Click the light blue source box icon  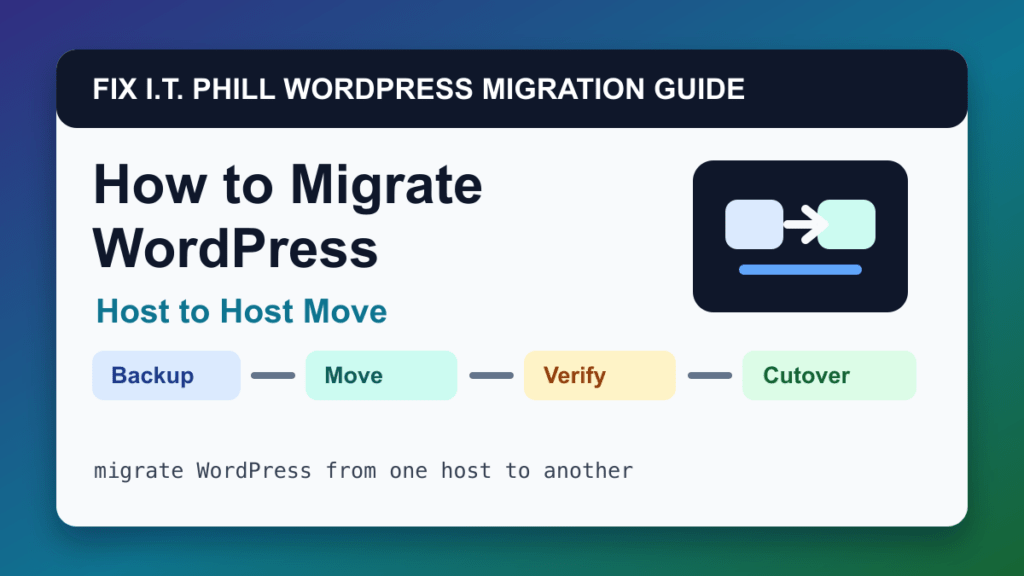point(754,224)
